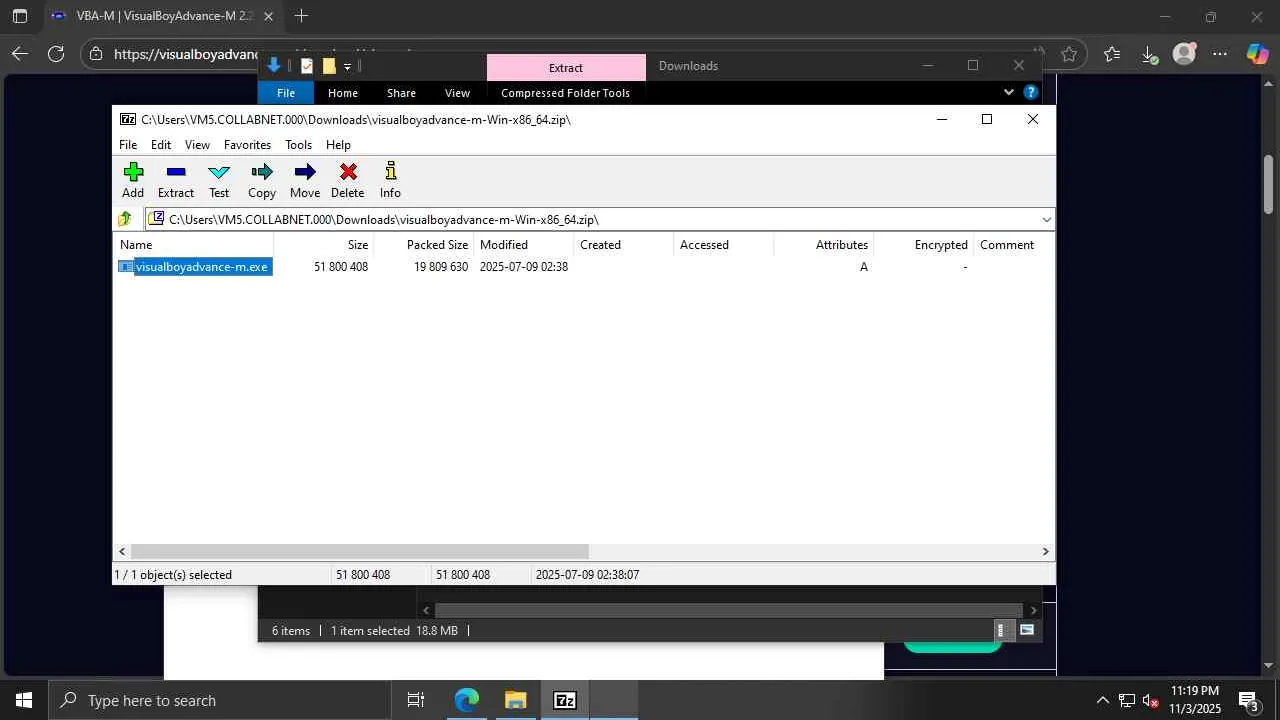Add this page to favorites with the star
The height and width of the screenshot is (720, 1280).
1069,54
